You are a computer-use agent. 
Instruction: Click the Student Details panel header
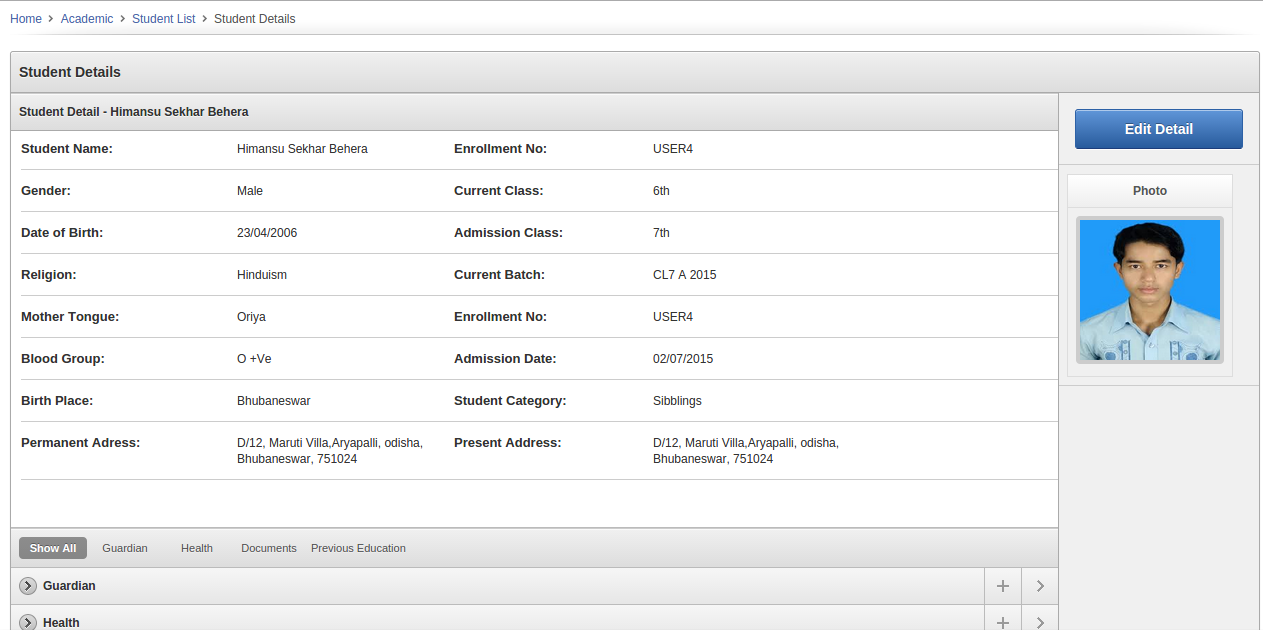pos(70,72)
